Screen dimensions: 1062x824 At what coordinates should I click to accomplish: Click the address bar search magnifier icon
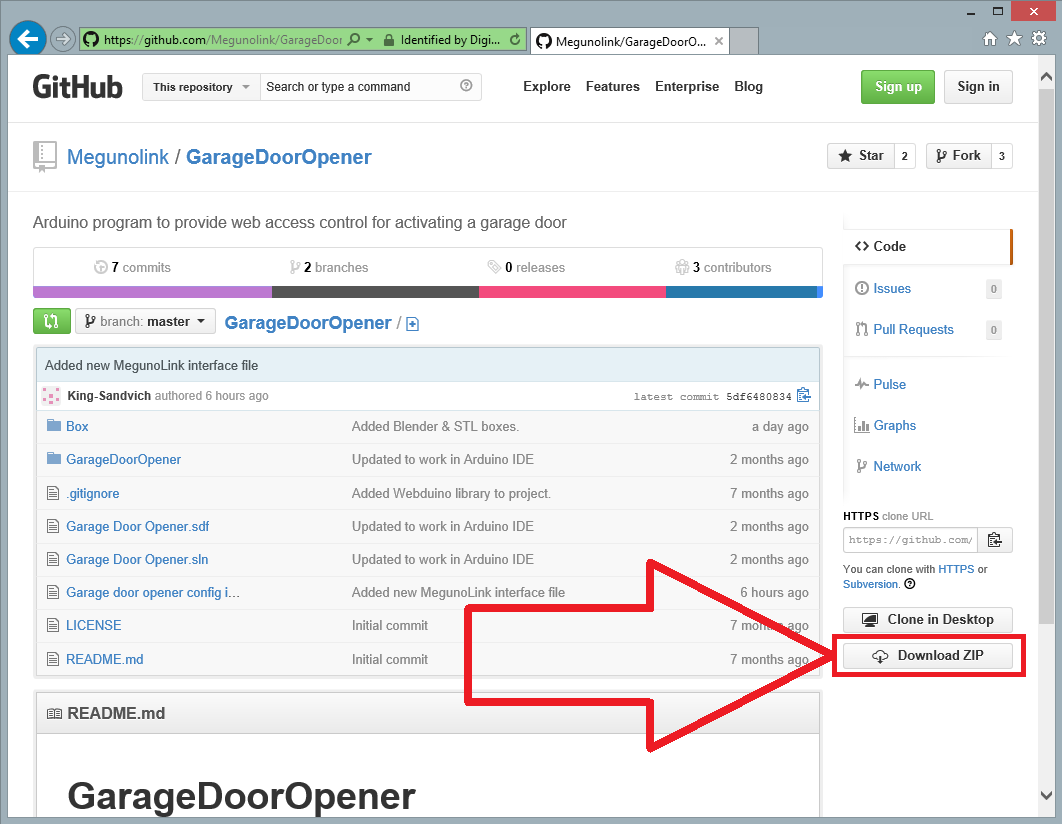[354, 40]
